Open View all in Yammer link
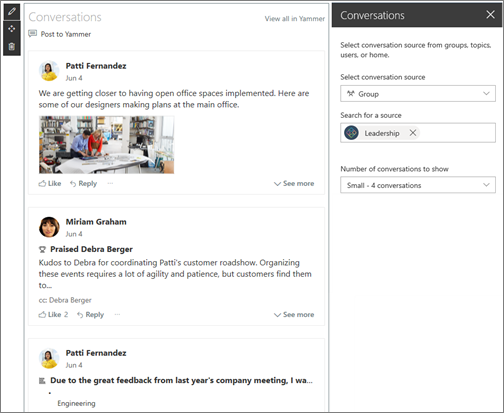The height and width of the screenshot is (413, 504). (295, 19)
